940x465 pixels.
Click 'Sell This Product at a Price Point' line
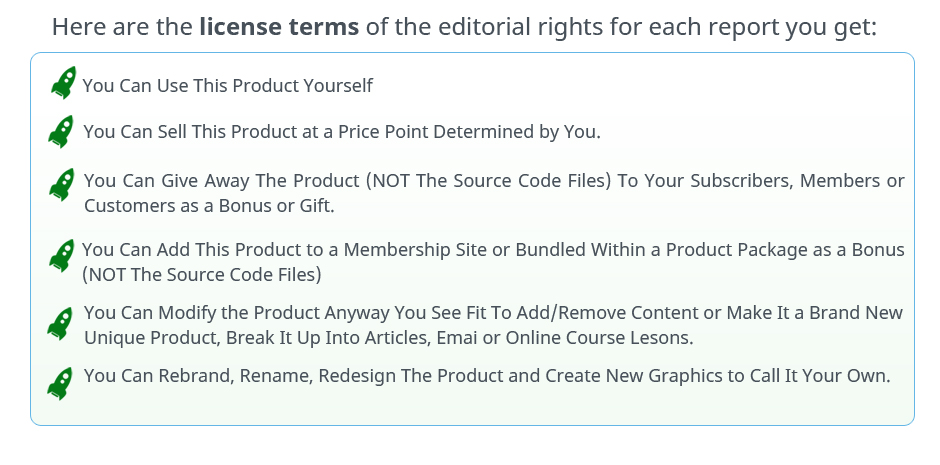342,131
